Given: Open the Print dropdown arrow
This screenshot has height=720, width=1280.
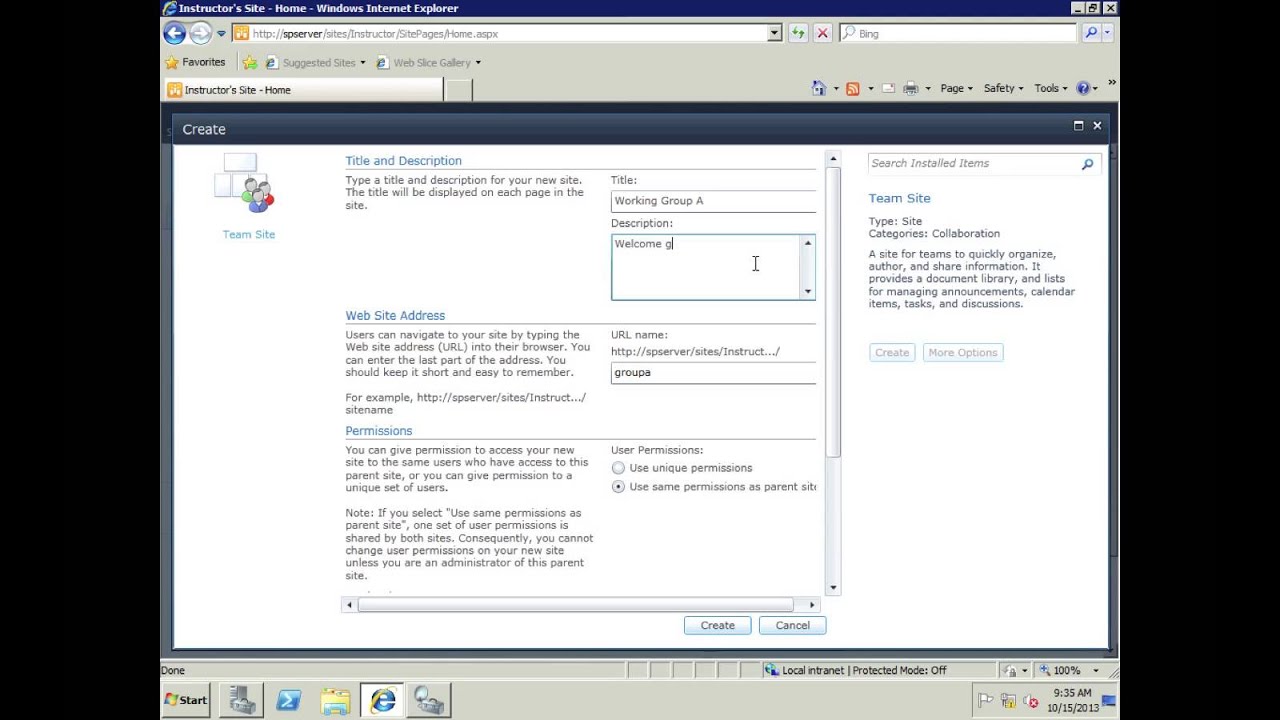Looking at the screenshot, I should tap(928, 89).
